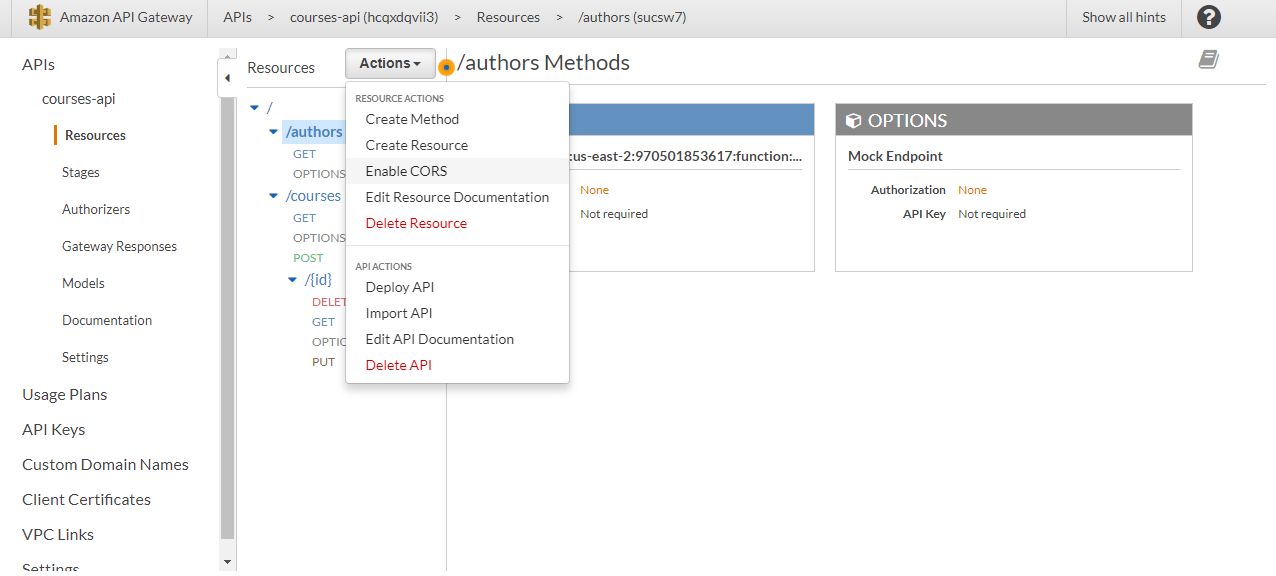Open Authorizers in the sidebar
1276x576 pixels.
96,209
